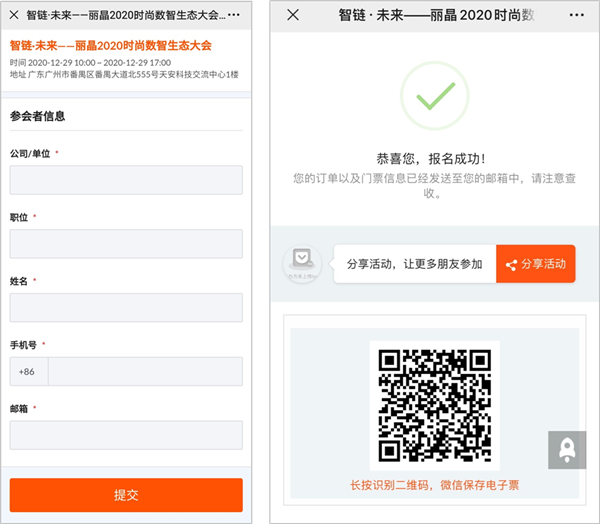600x524 pixels.
Task: Click the green success checkmark icon
Action: [435, 96]
